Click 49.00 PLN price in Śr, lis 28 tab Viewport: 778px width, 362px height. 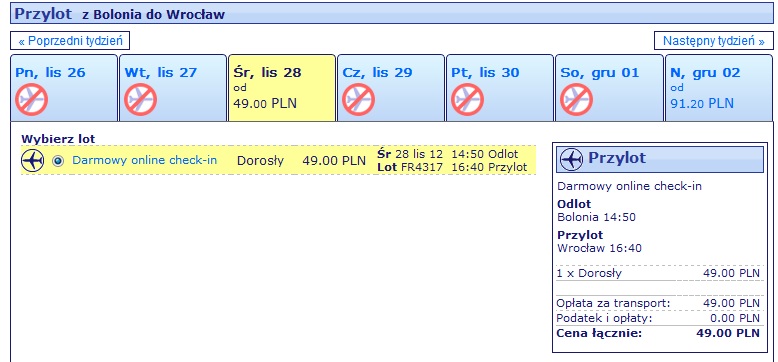tap(264, 104)
